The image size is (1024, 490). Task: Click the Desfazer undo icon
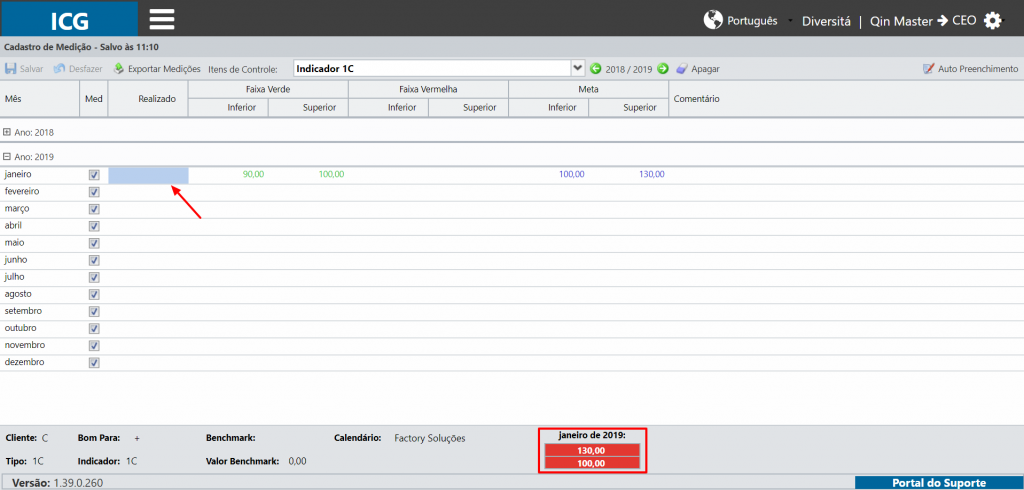[x=59, y=69]
